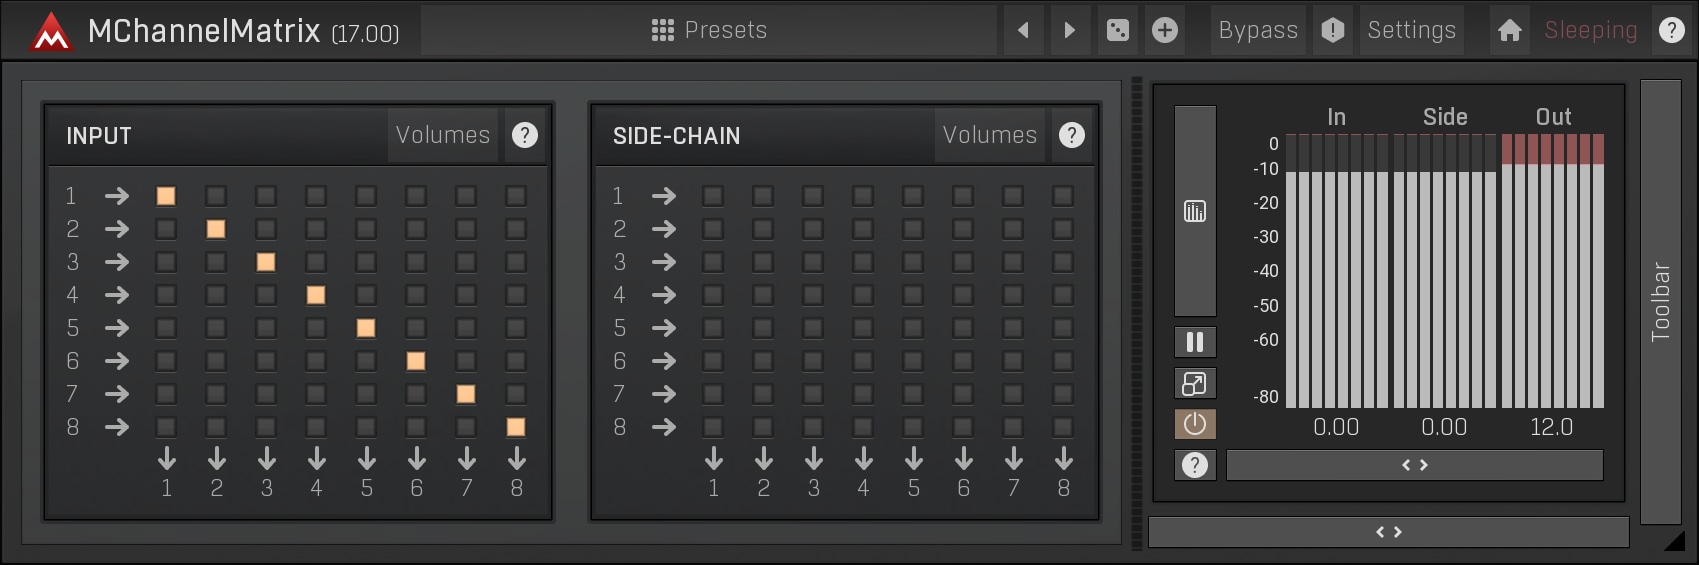This screenshot has width=1699, height=565.
Task: Click the random preset dice icon
Action: tap(1117, 30)
